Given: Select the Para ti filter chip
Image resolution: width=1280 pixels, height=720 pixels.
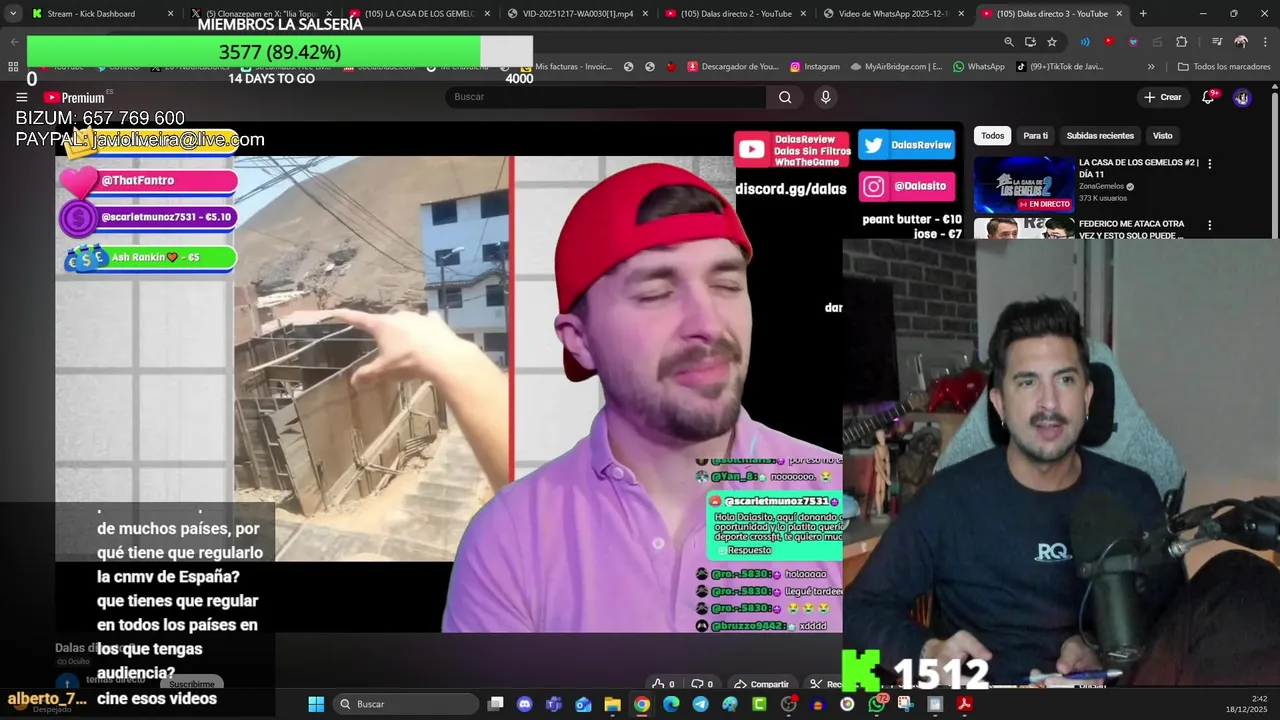Looking at the screenshot, I should (x=1035, y=136).
